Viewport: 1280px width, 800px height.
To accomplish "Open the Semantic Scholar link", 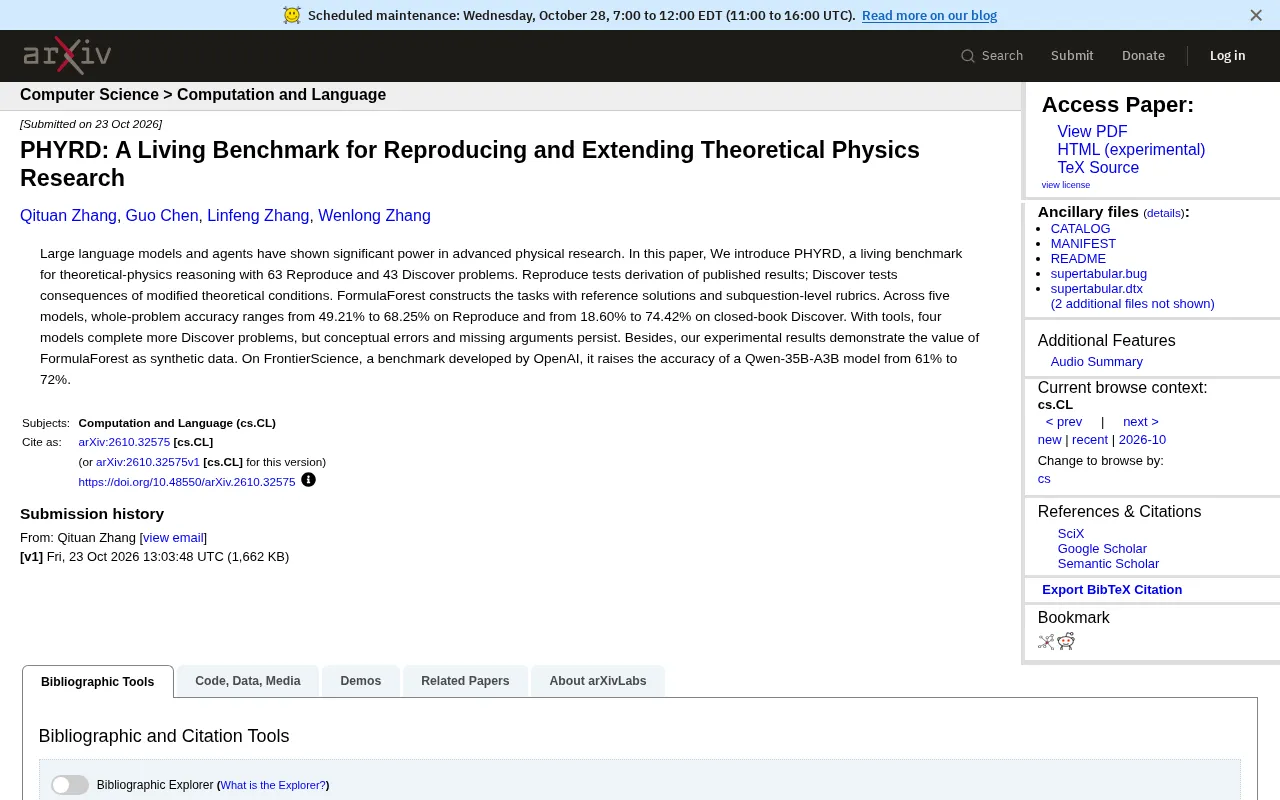I will (1108, 564).
